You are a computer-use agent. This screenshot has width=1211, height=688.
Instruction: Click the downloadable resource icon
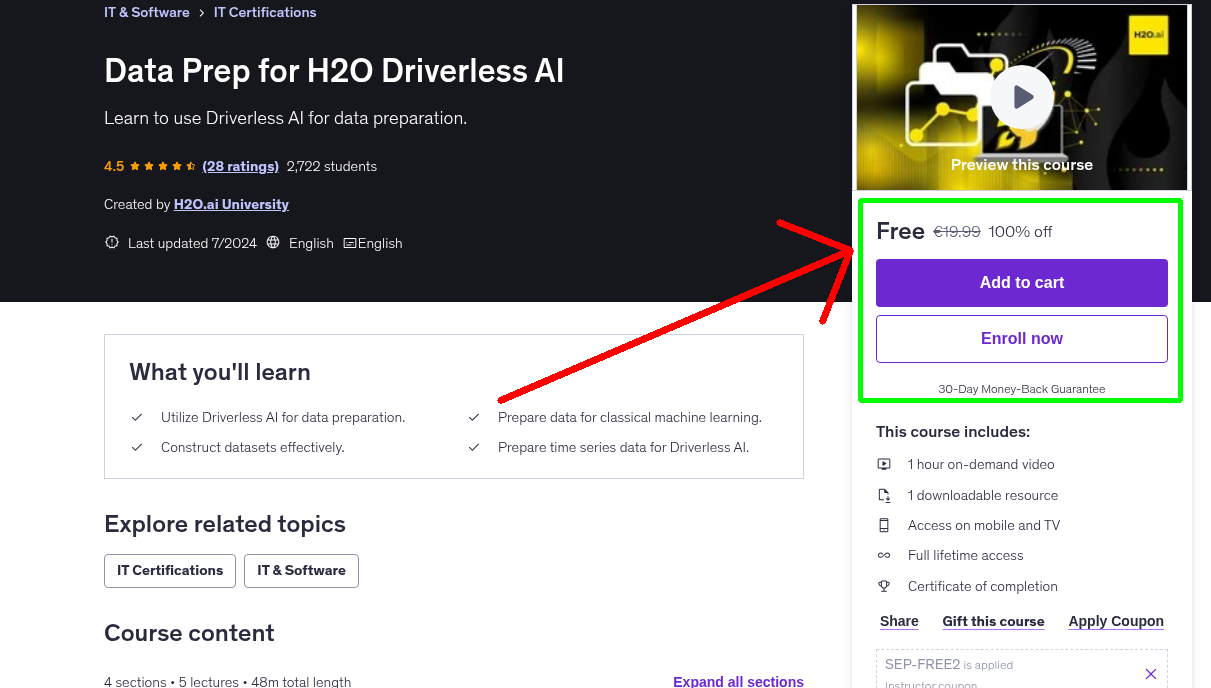pos(884,494)
